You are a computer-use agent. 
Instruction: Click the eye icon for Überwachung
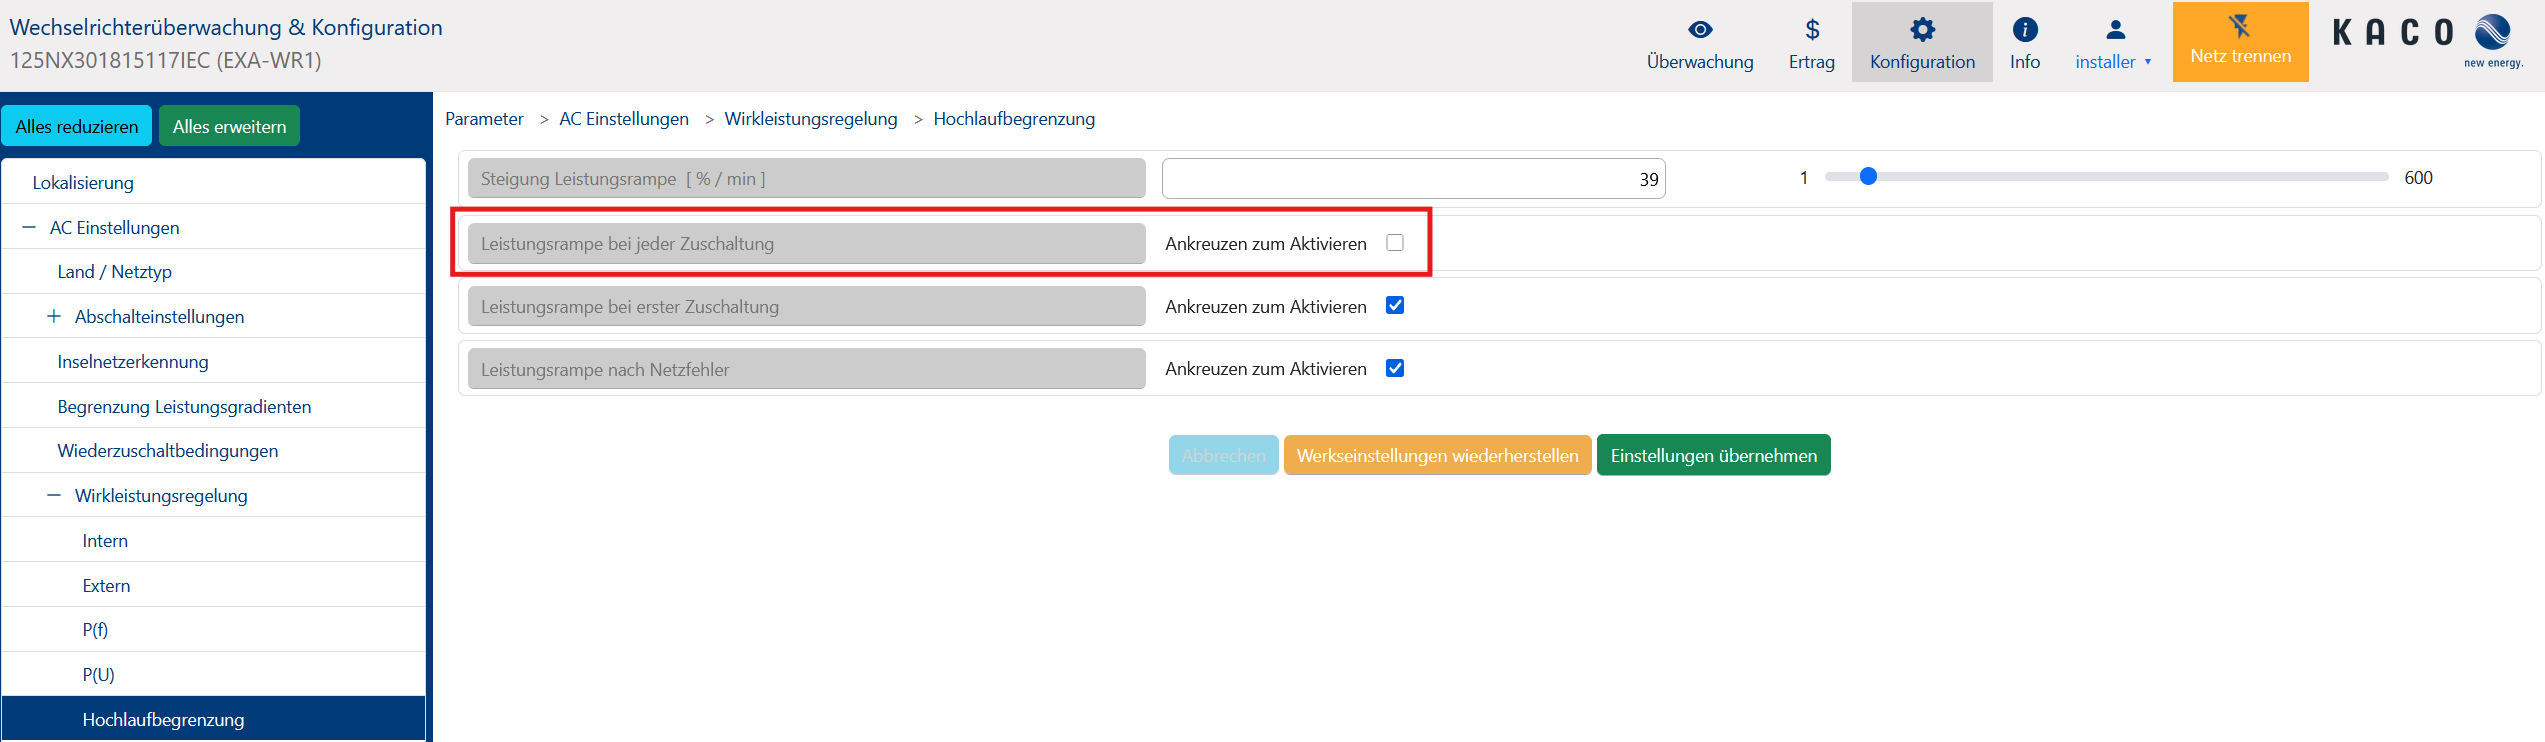pos(1700,30)
